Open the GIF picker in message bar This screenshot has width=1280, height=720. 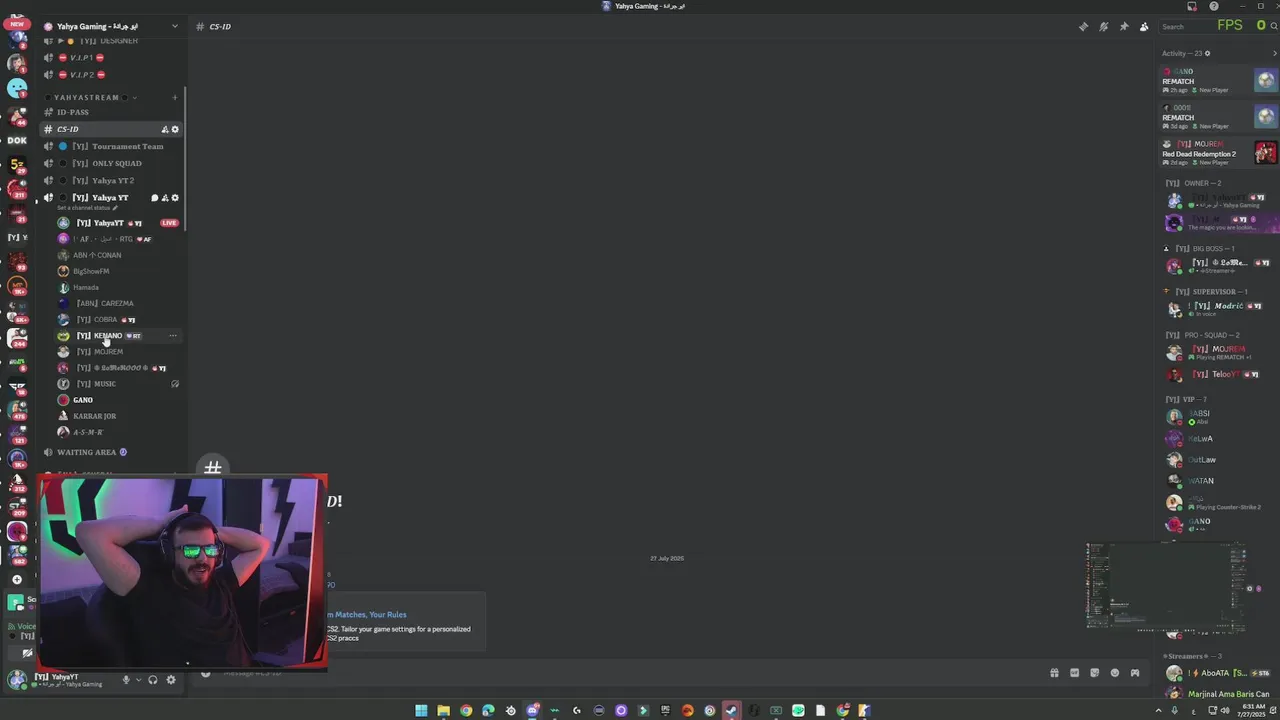click(1074, 673)
